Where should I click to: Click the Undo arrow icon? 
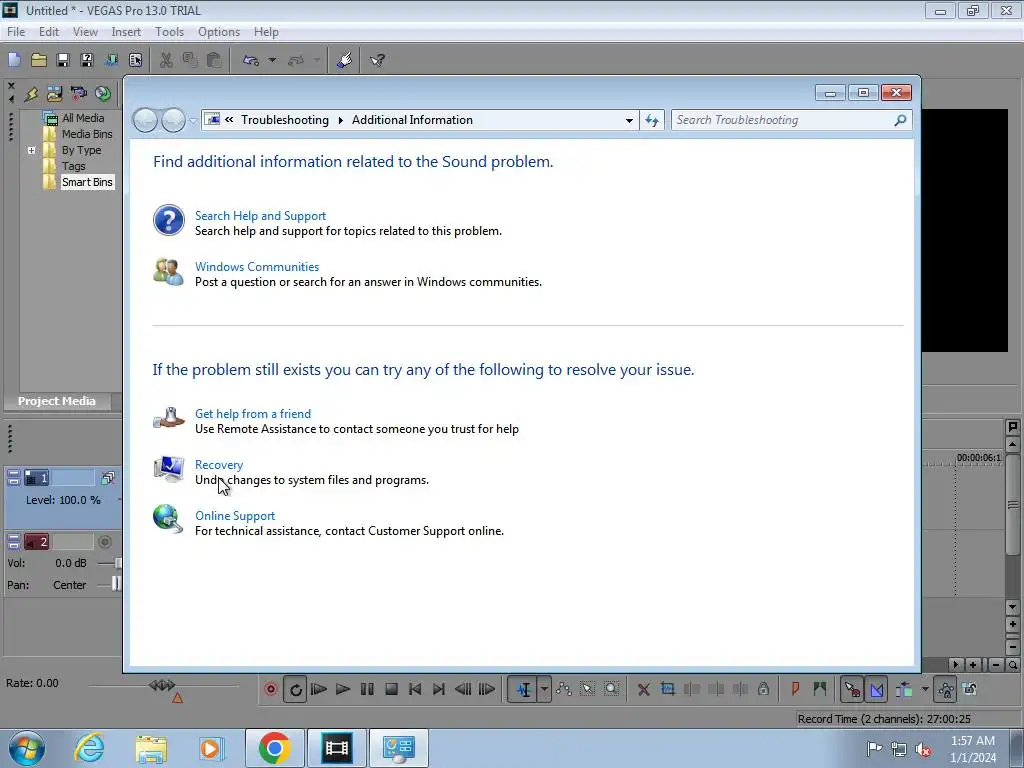tap(251, 60)
